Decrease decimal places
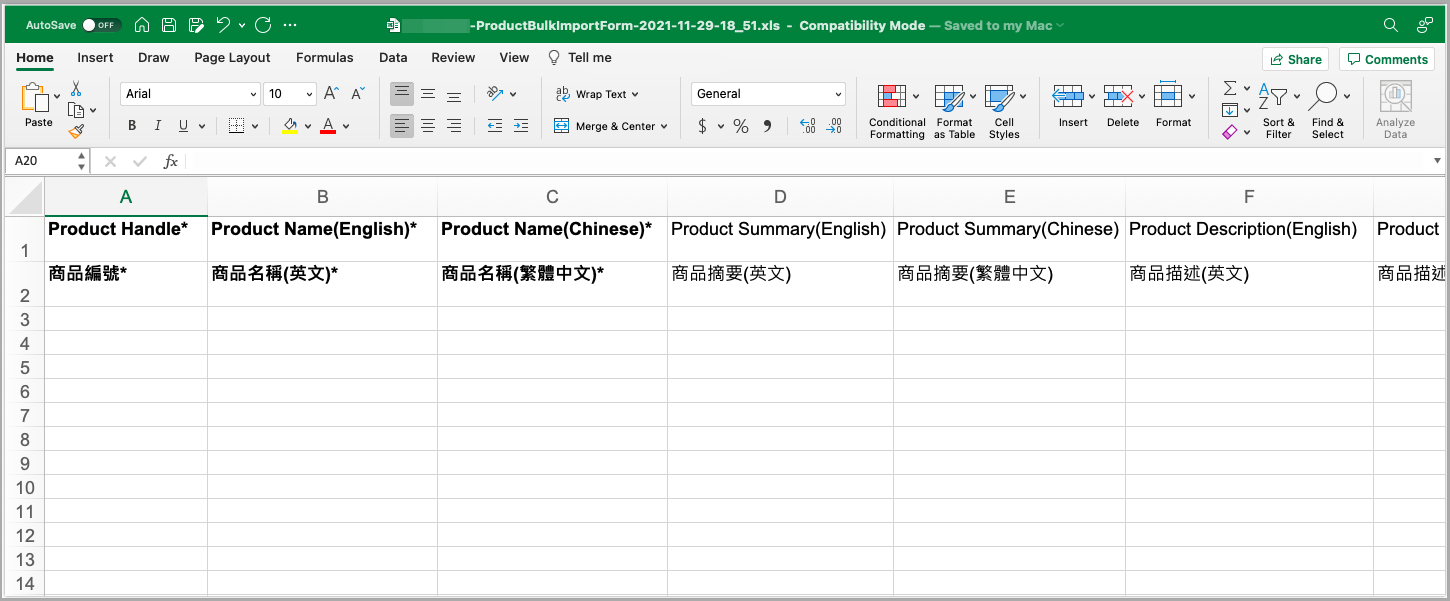The image size is (1450, 601). coord(834,126)
